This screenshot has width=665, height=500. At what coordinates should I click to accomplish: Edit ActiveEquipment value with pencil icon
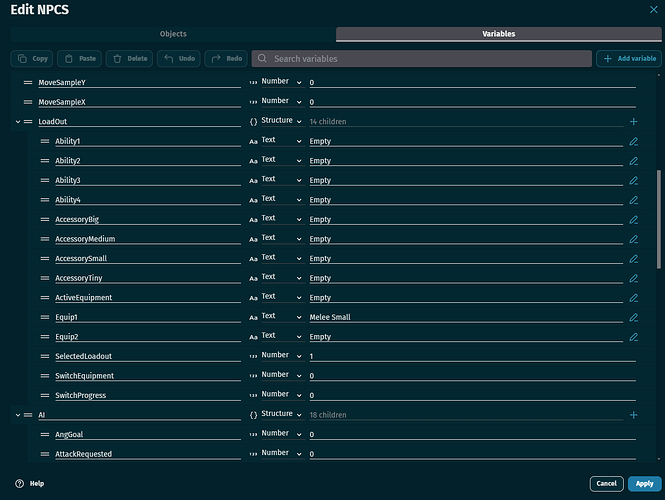pos(633,298)
